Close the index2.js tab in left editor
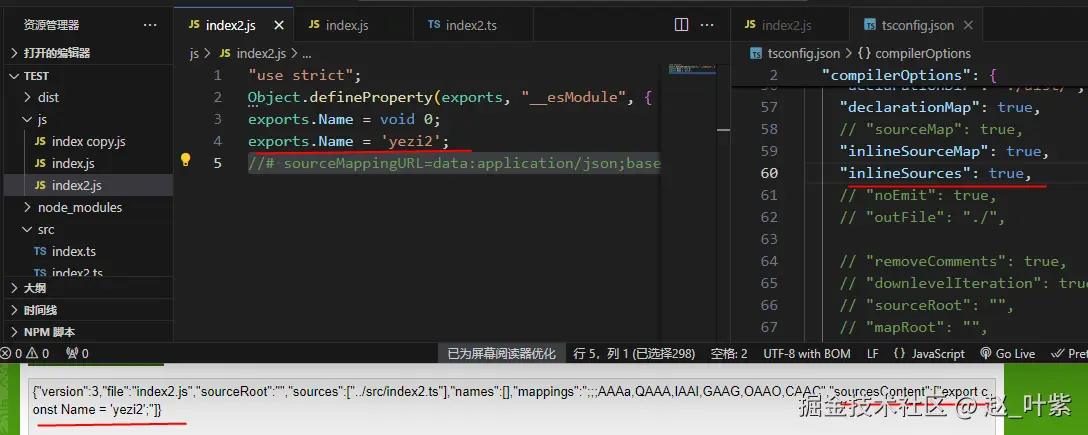The image size is (1088, 435). coord(279,25)
